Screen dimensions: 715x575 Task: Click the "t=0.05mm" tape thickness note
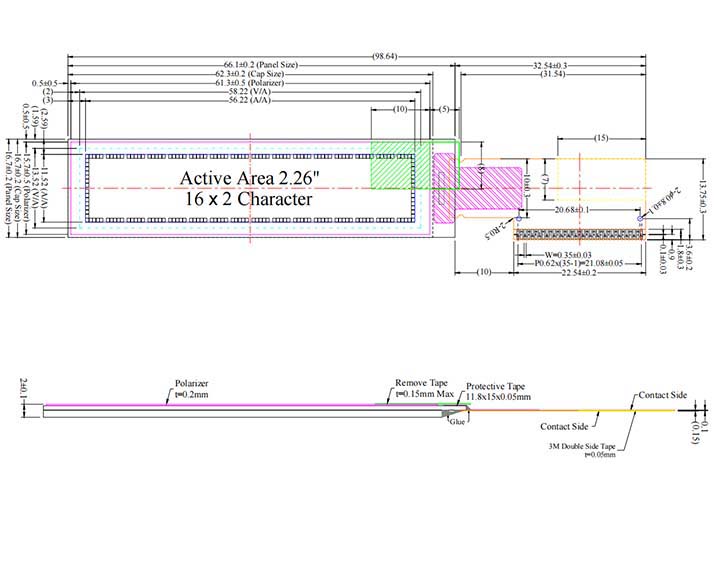click(x=600, y=454)
